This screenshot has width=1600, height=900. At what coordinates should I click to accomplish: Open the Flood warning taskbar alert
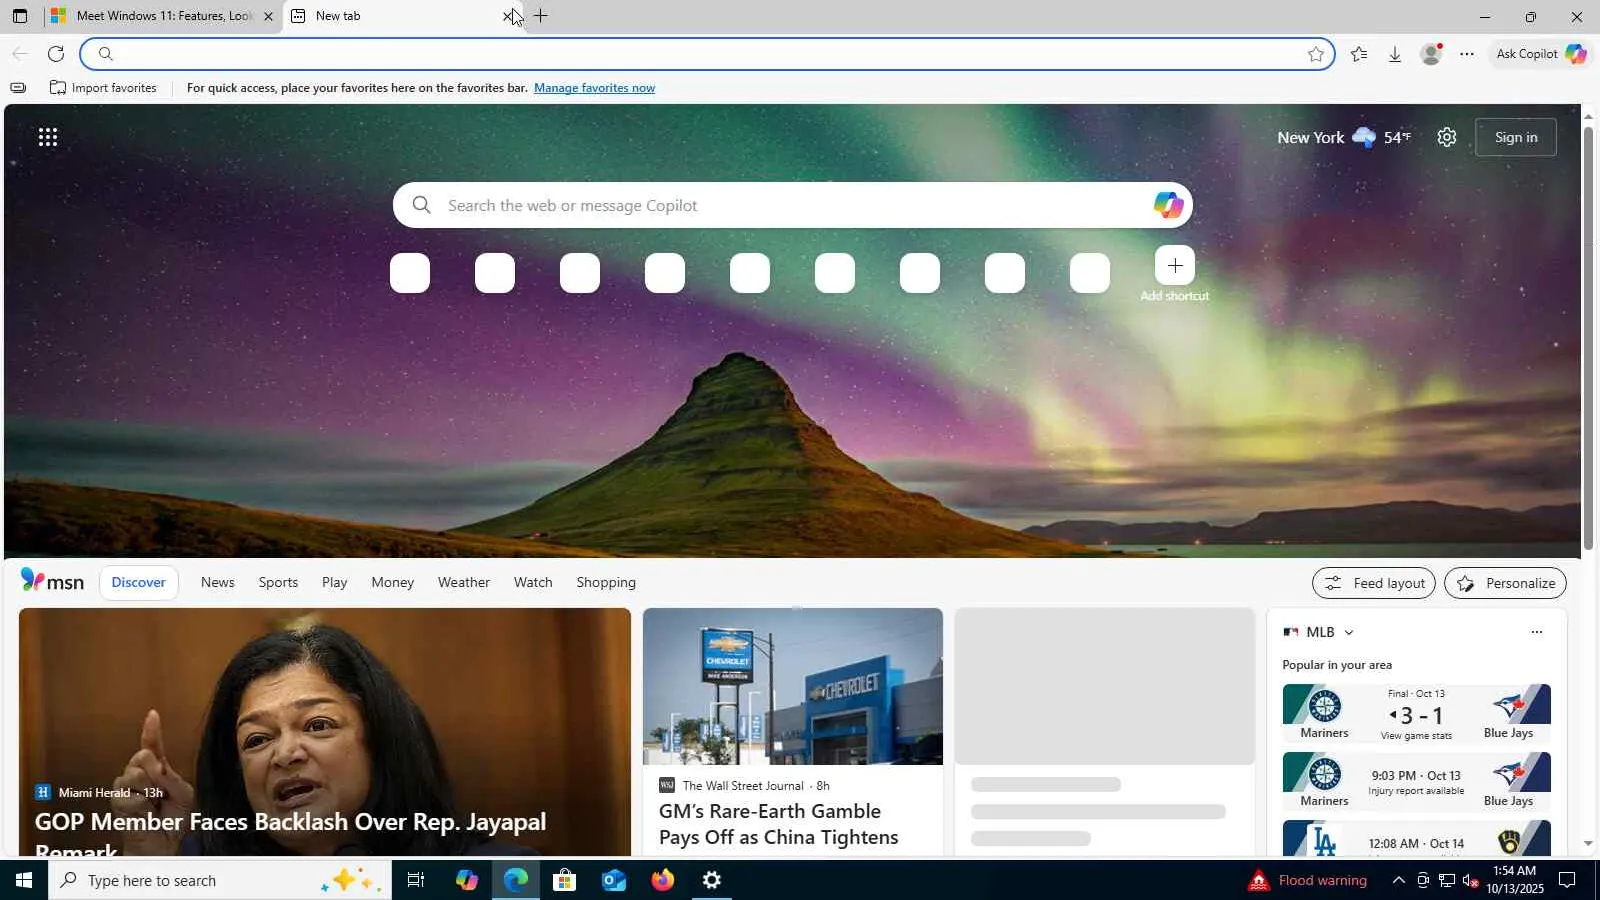pyautogui.click(x=1307, y=880)
